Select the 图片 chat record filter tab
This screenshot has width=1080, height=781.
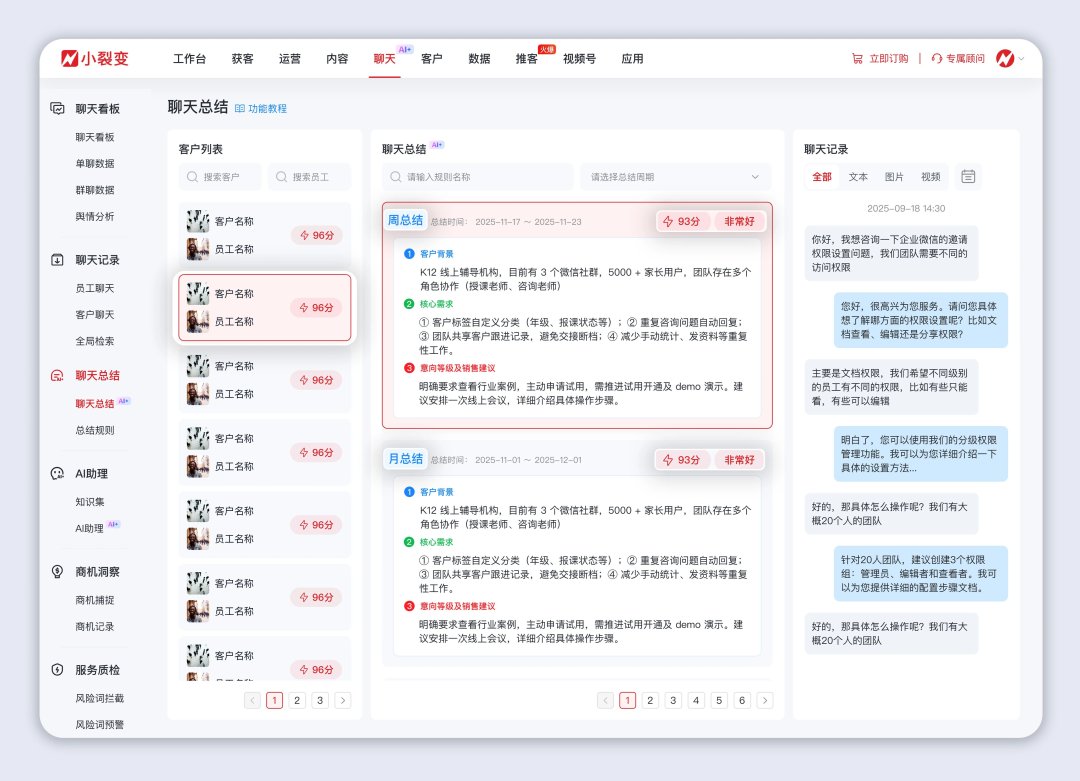click(x=894, y=177)
